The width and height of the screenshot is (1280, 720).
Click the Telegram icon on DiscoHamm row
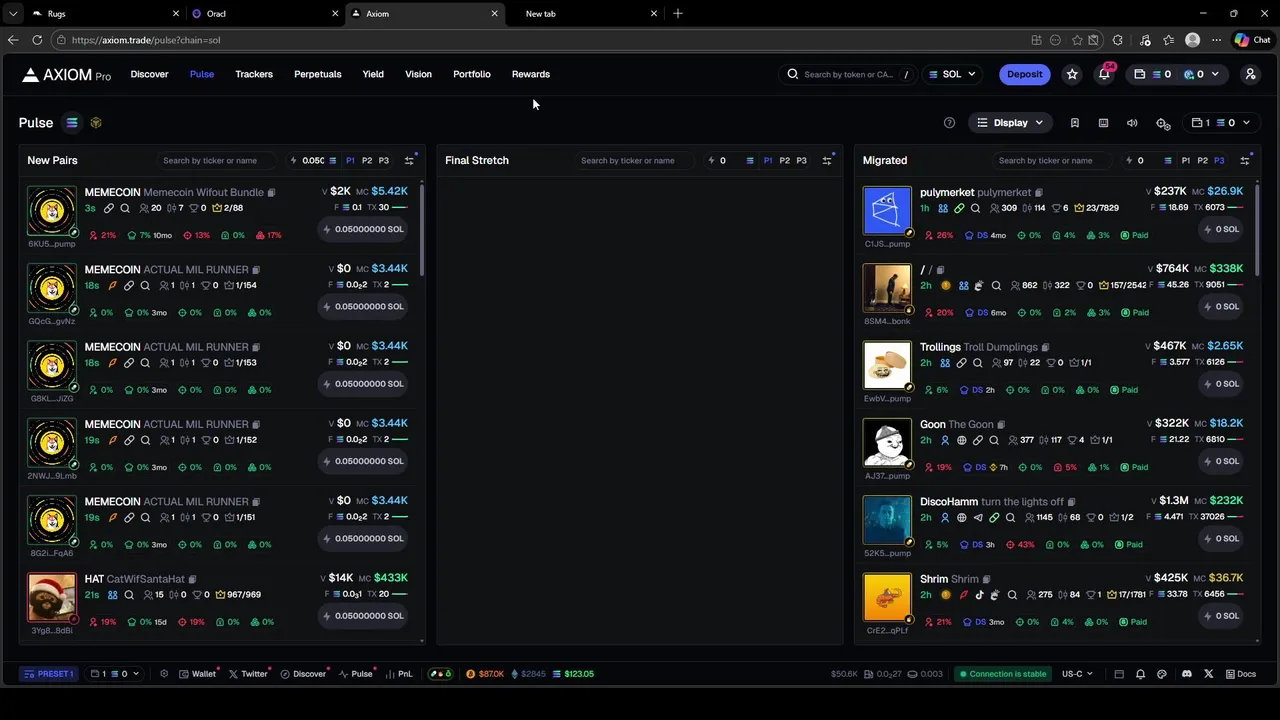pyautogui.click(x=977, y=517)
